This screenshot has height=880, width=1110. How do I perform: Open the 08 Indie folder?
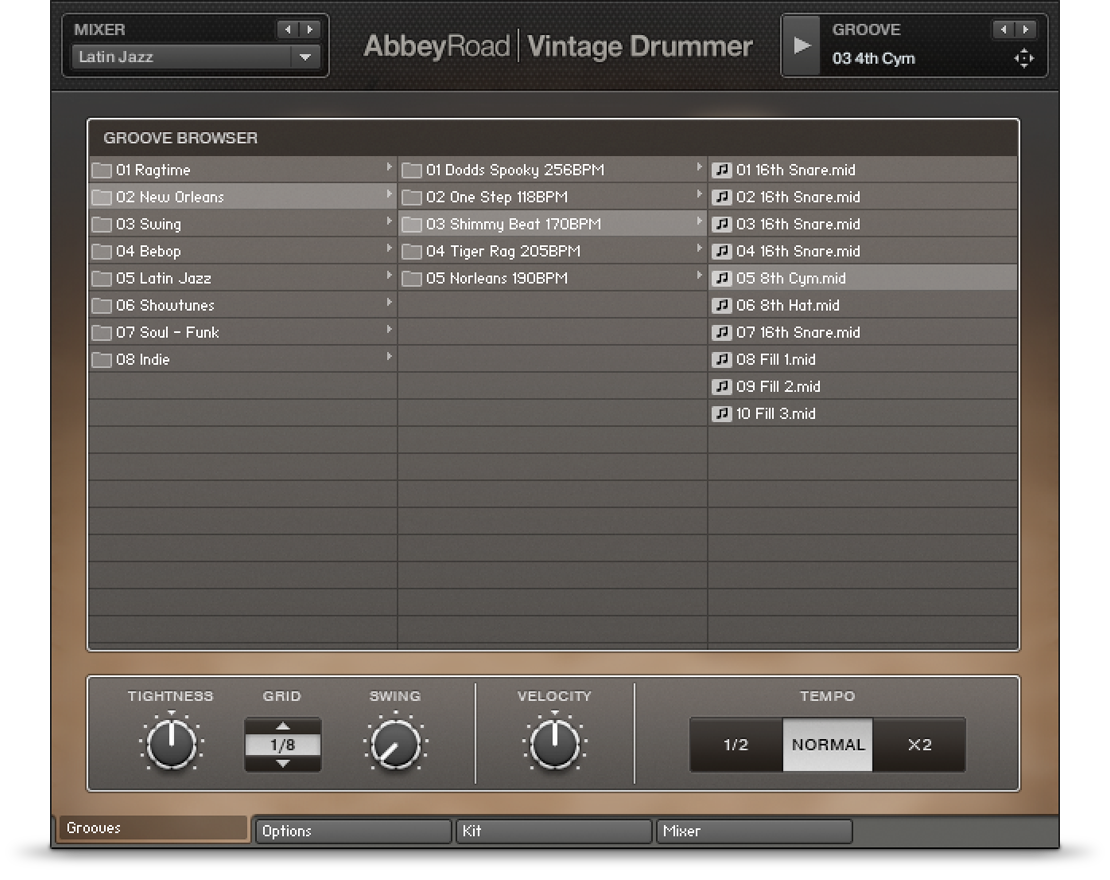(x=242, y=360)
